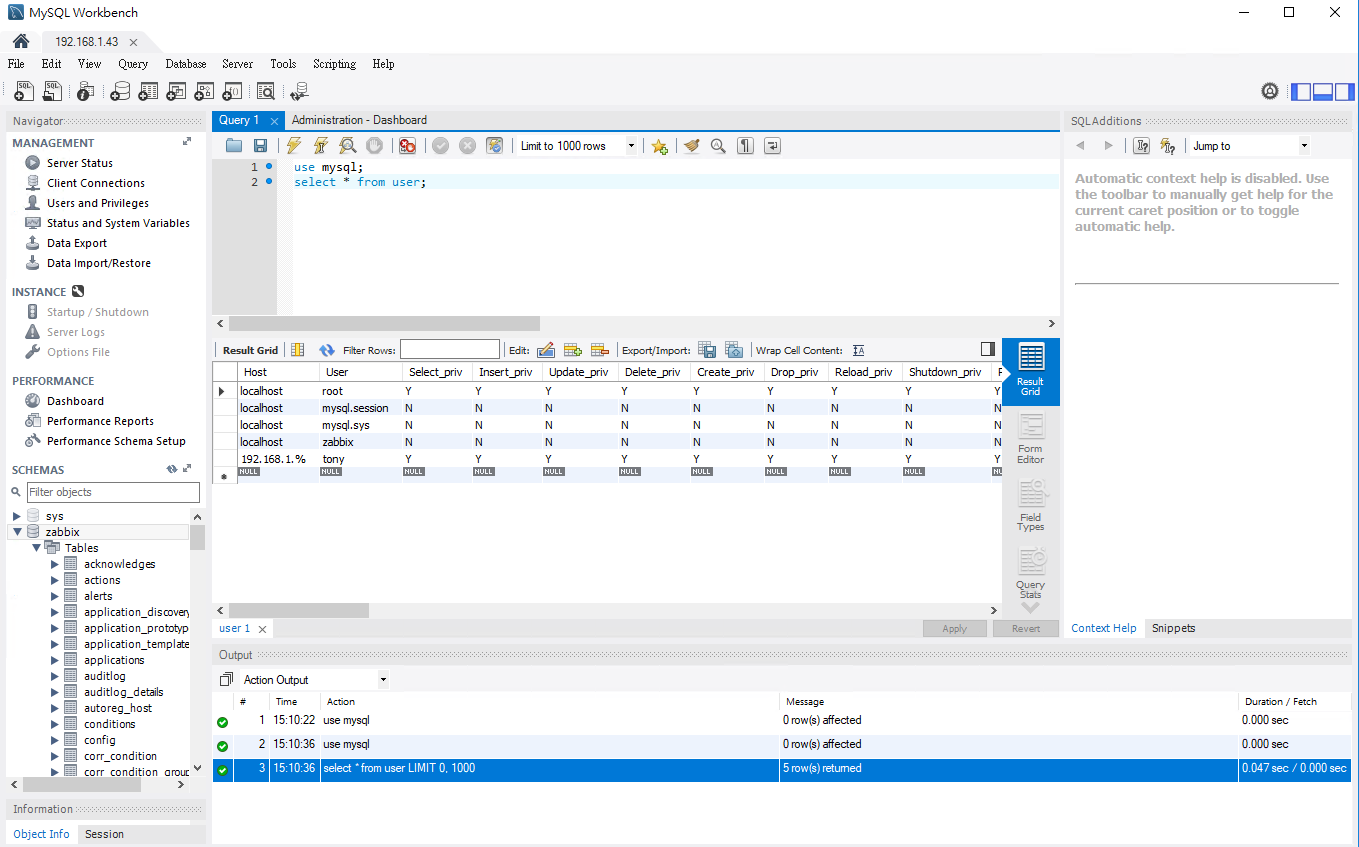Screen dimensions: 1359x847
Task: Switch to Form Editor view
Action: pos(1031,438)
